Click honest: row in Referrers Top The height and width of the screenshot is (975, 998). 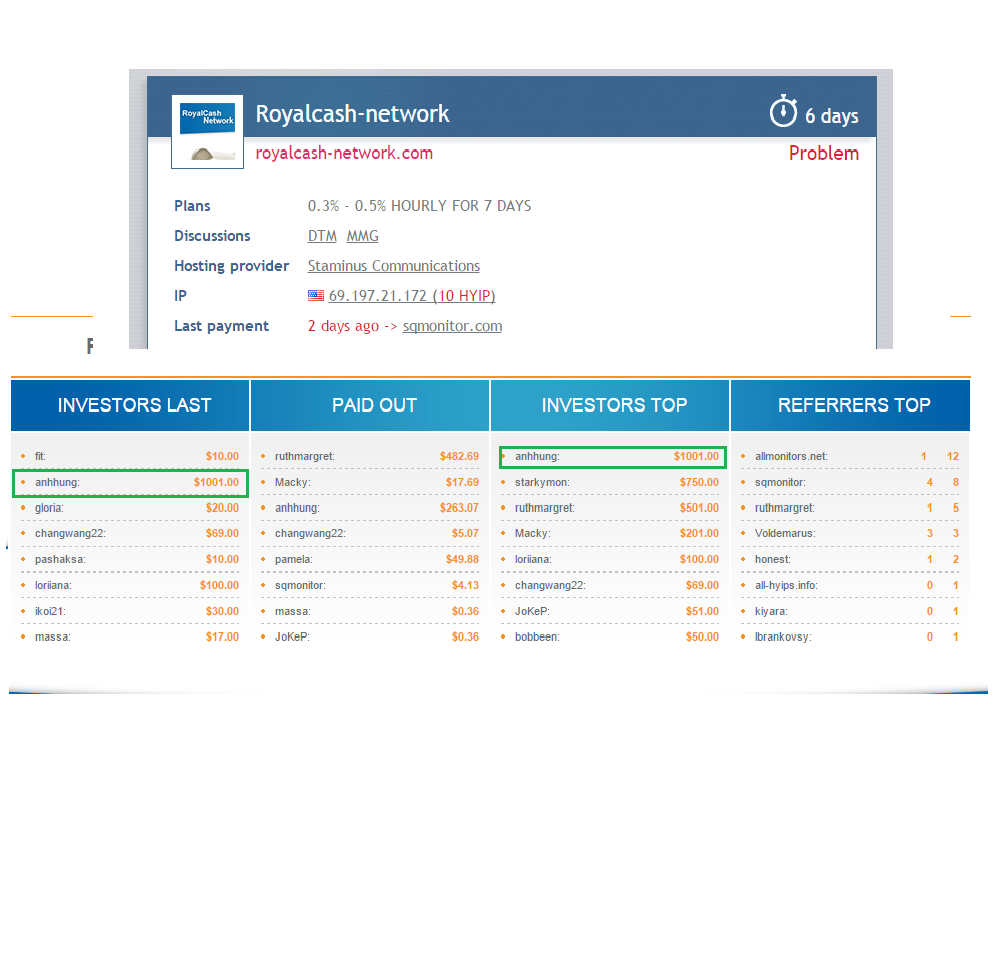[x=850, y=559]
